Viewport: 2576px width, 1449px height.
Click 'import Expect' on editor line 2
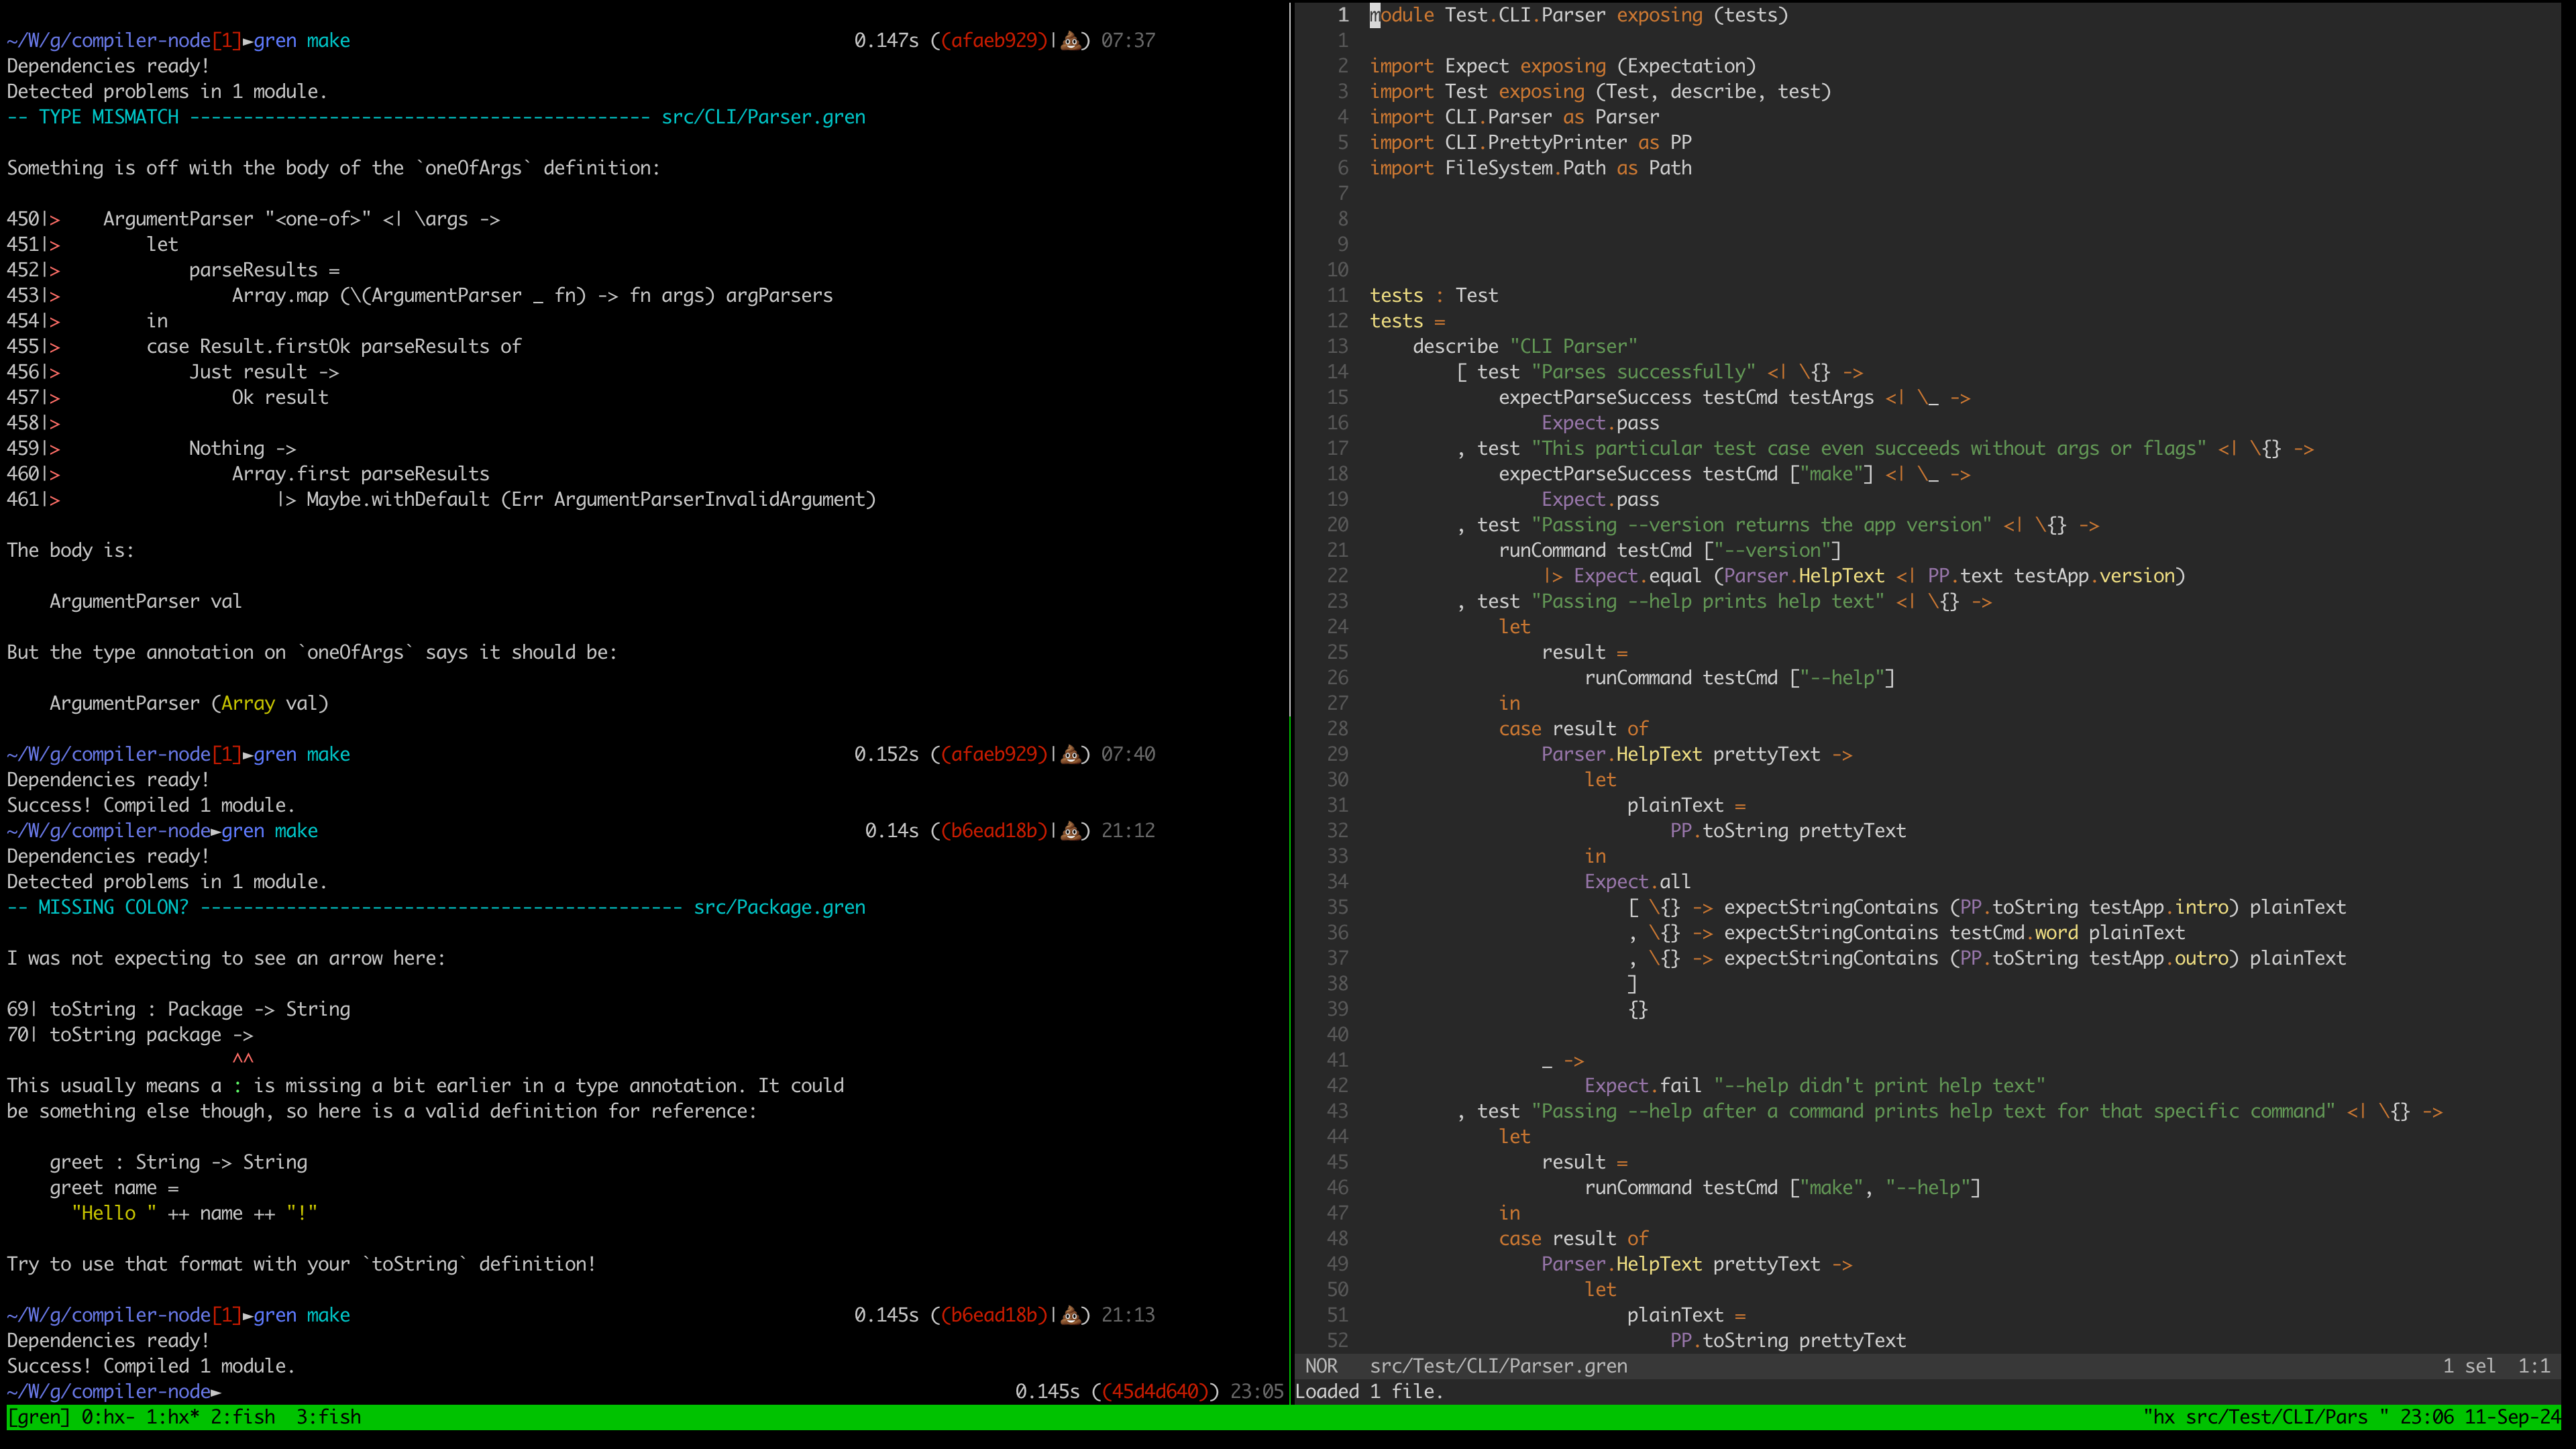1439,66
